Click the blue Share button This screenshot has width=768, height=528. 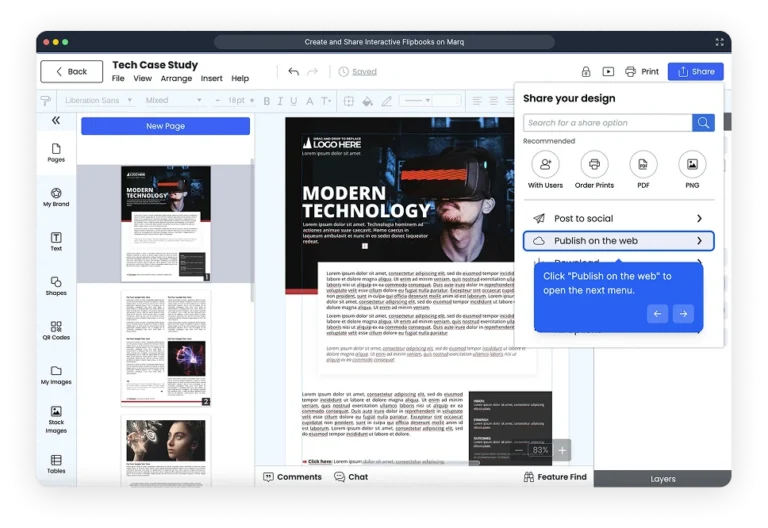coord(696,72)
